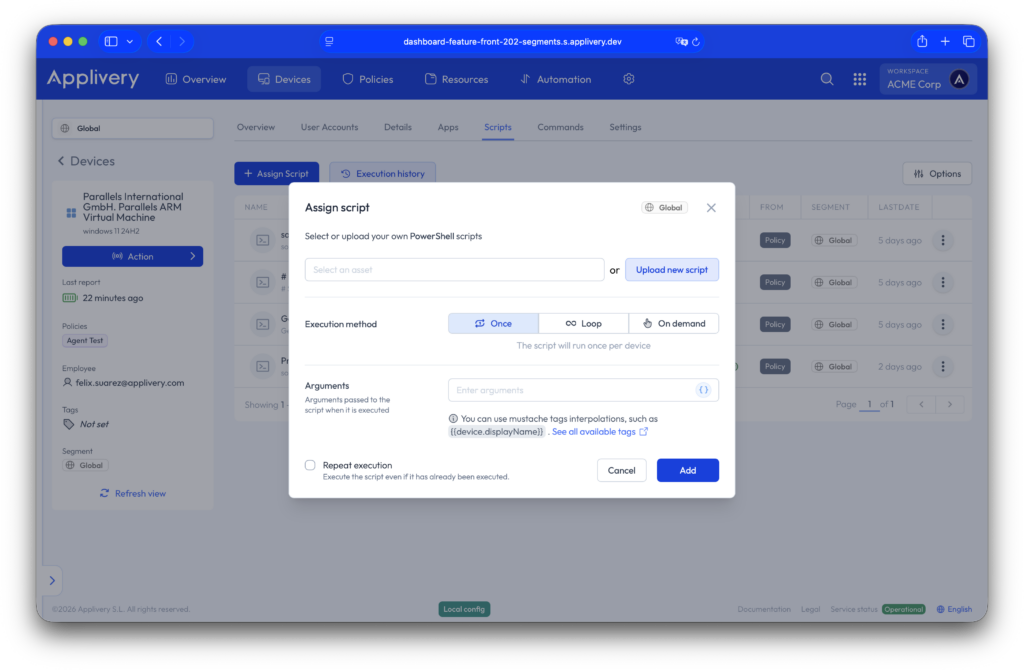Viewport: 1024px width, 670px height.
Task: Open the settings gear in the navigation bar
Action: [628, 78]
